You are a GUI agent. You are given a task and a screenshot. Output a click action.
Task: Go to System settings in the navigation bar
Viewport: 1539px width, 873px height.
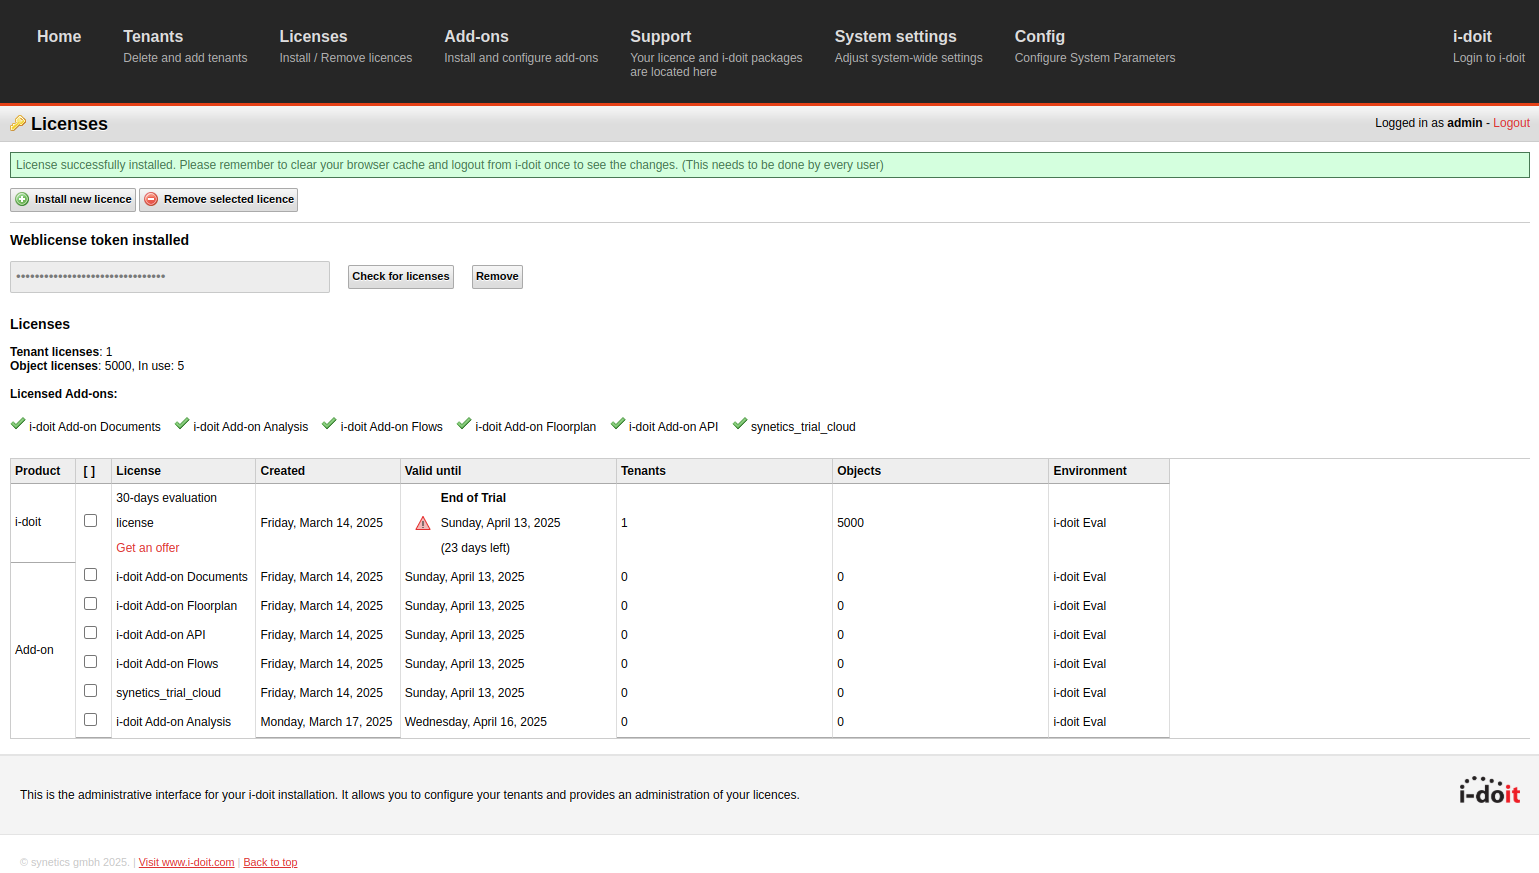click(x=908, y=46)
